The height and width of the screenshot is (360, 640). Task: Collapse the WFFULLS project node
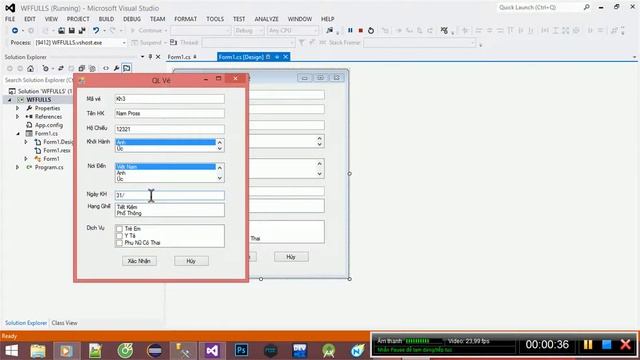tap(9, 100)
